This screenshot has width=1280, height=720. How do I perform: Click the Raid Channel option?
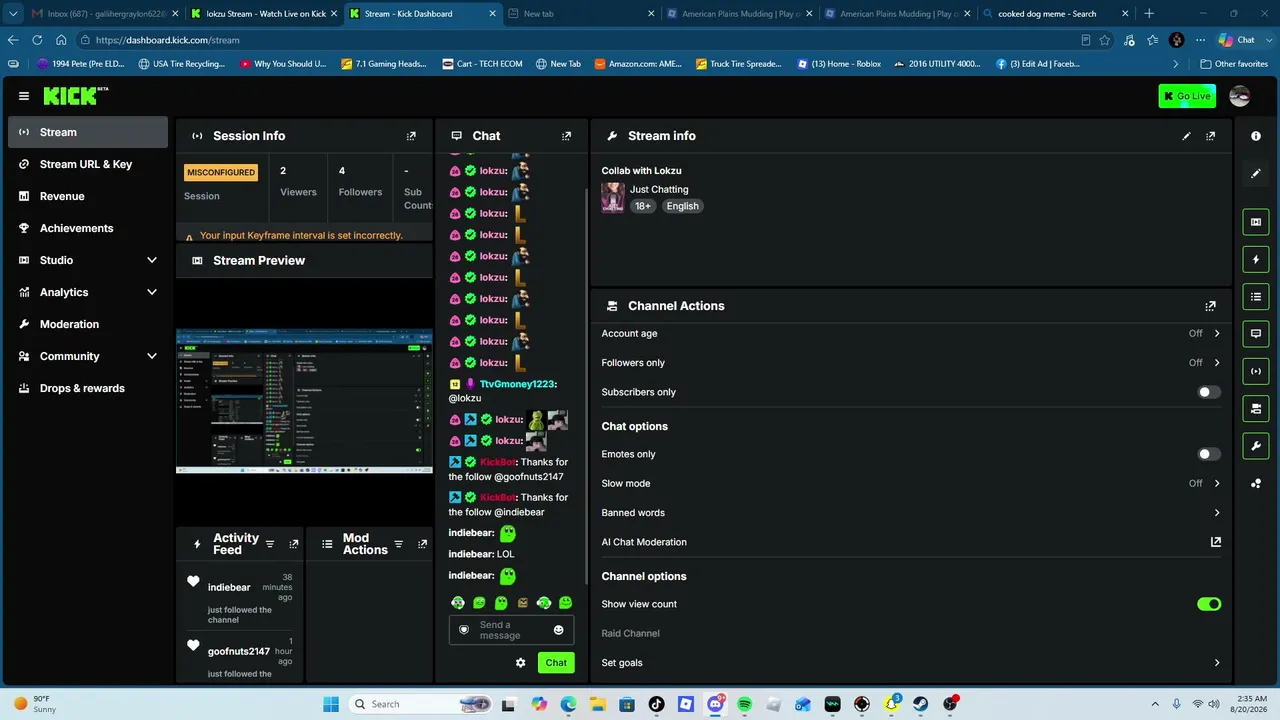[631, 633]
